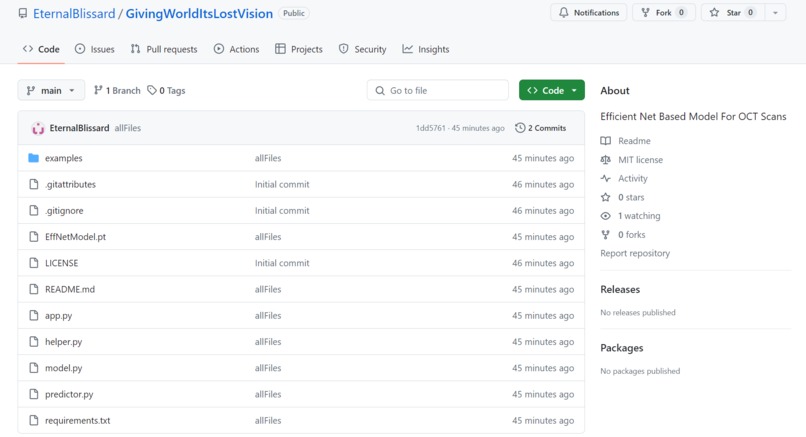Switch to the Code tab

(41, 49)
